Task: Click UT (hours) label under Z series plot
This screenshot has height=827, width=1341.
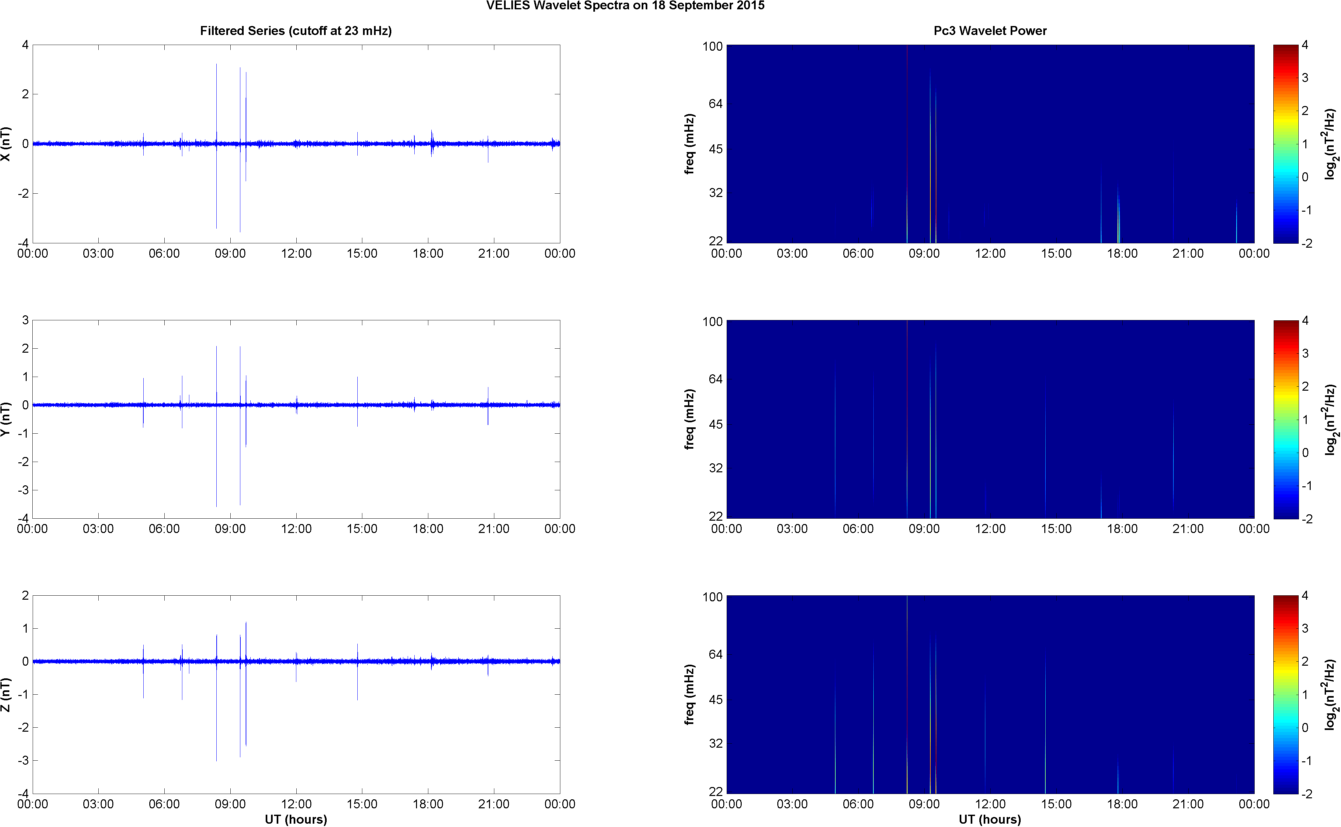Action: 296,820
